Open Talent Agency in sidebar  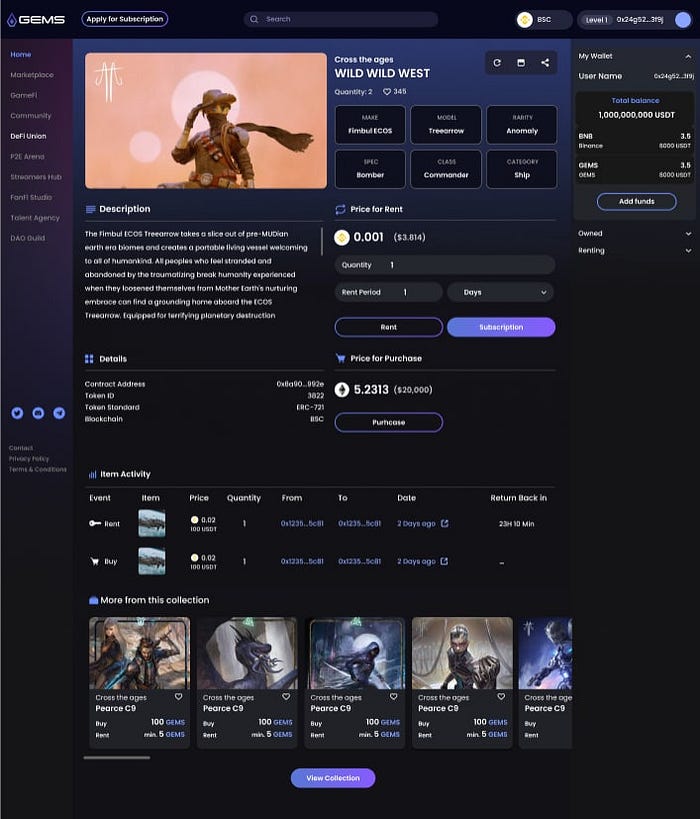(35, 217)
